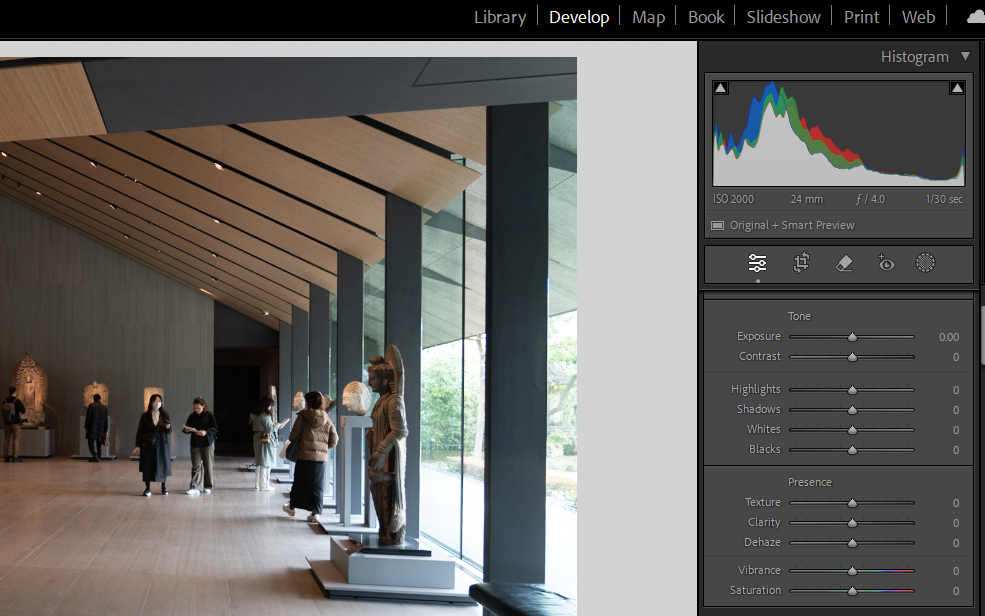Click the Whites value field
Screen dimensions: 985x616
[x=955, y=430]
